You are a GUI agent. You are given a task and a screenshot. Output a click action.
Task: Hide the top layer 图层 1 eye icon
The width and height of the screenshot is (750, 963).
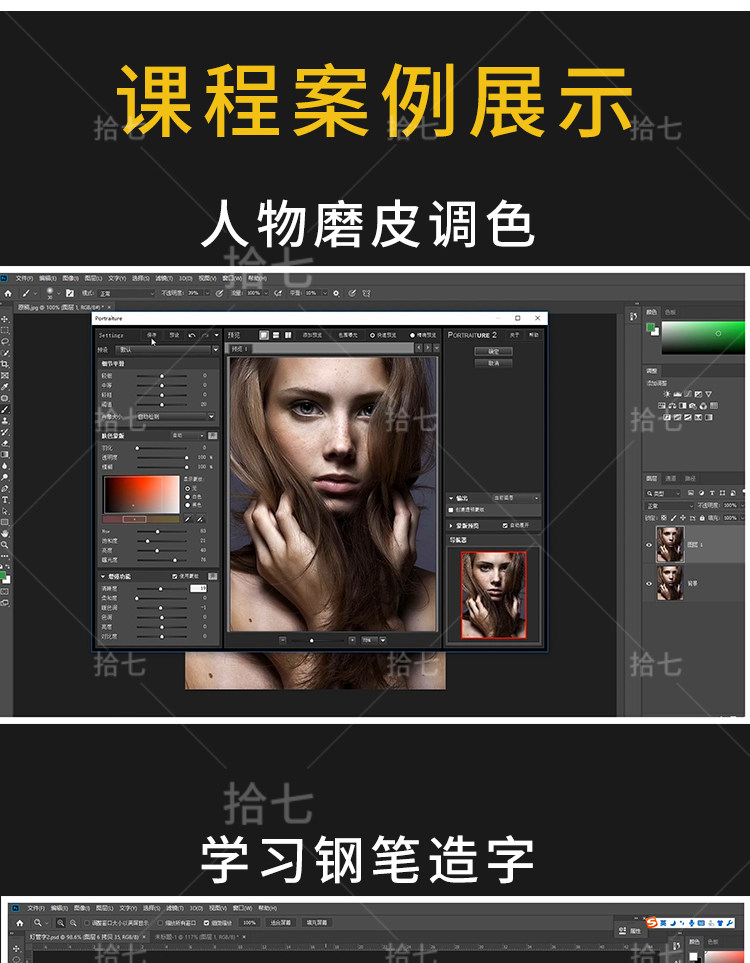click(x=649, y=545)
